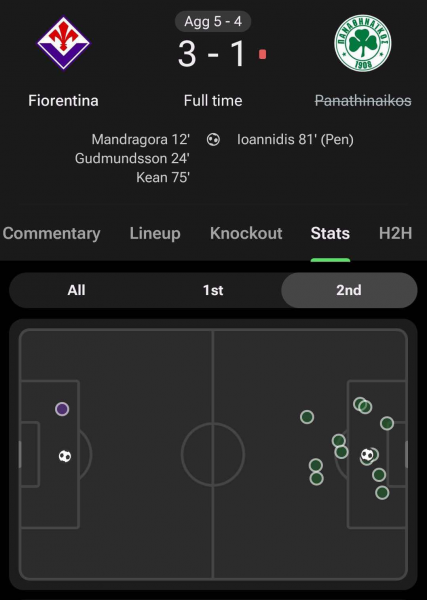The image size is (427, 600).
Task: Filter shot map to 2nd half
Action: 349,290
